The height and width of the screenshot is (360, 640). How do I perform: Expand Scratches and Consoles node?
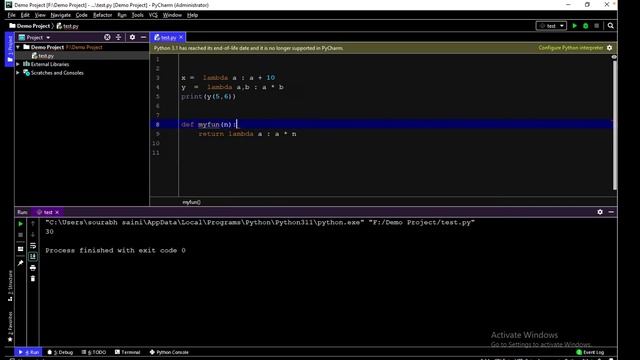18,73
